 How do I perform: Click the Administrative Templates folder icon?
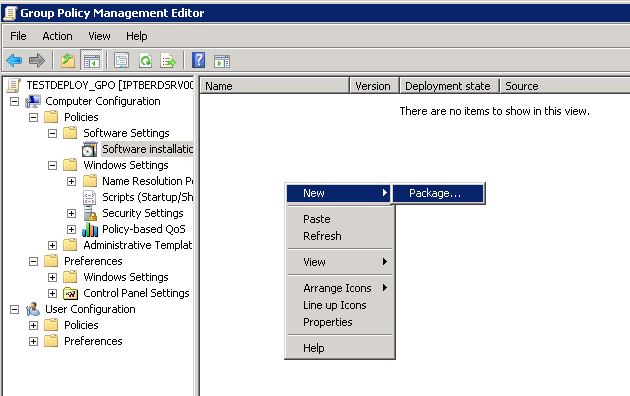pyautogui.click(x=70, y=245)
